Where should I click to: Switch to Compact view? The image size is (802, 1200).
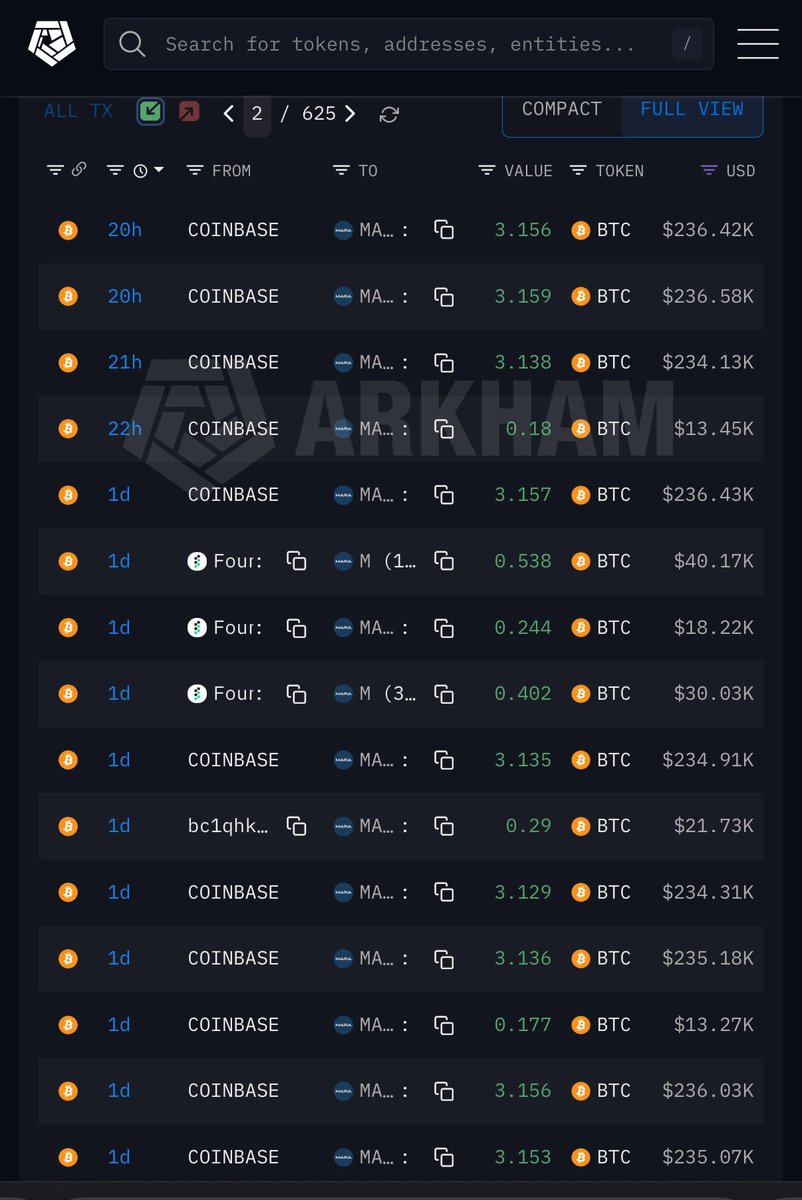(x=562, y=109)
